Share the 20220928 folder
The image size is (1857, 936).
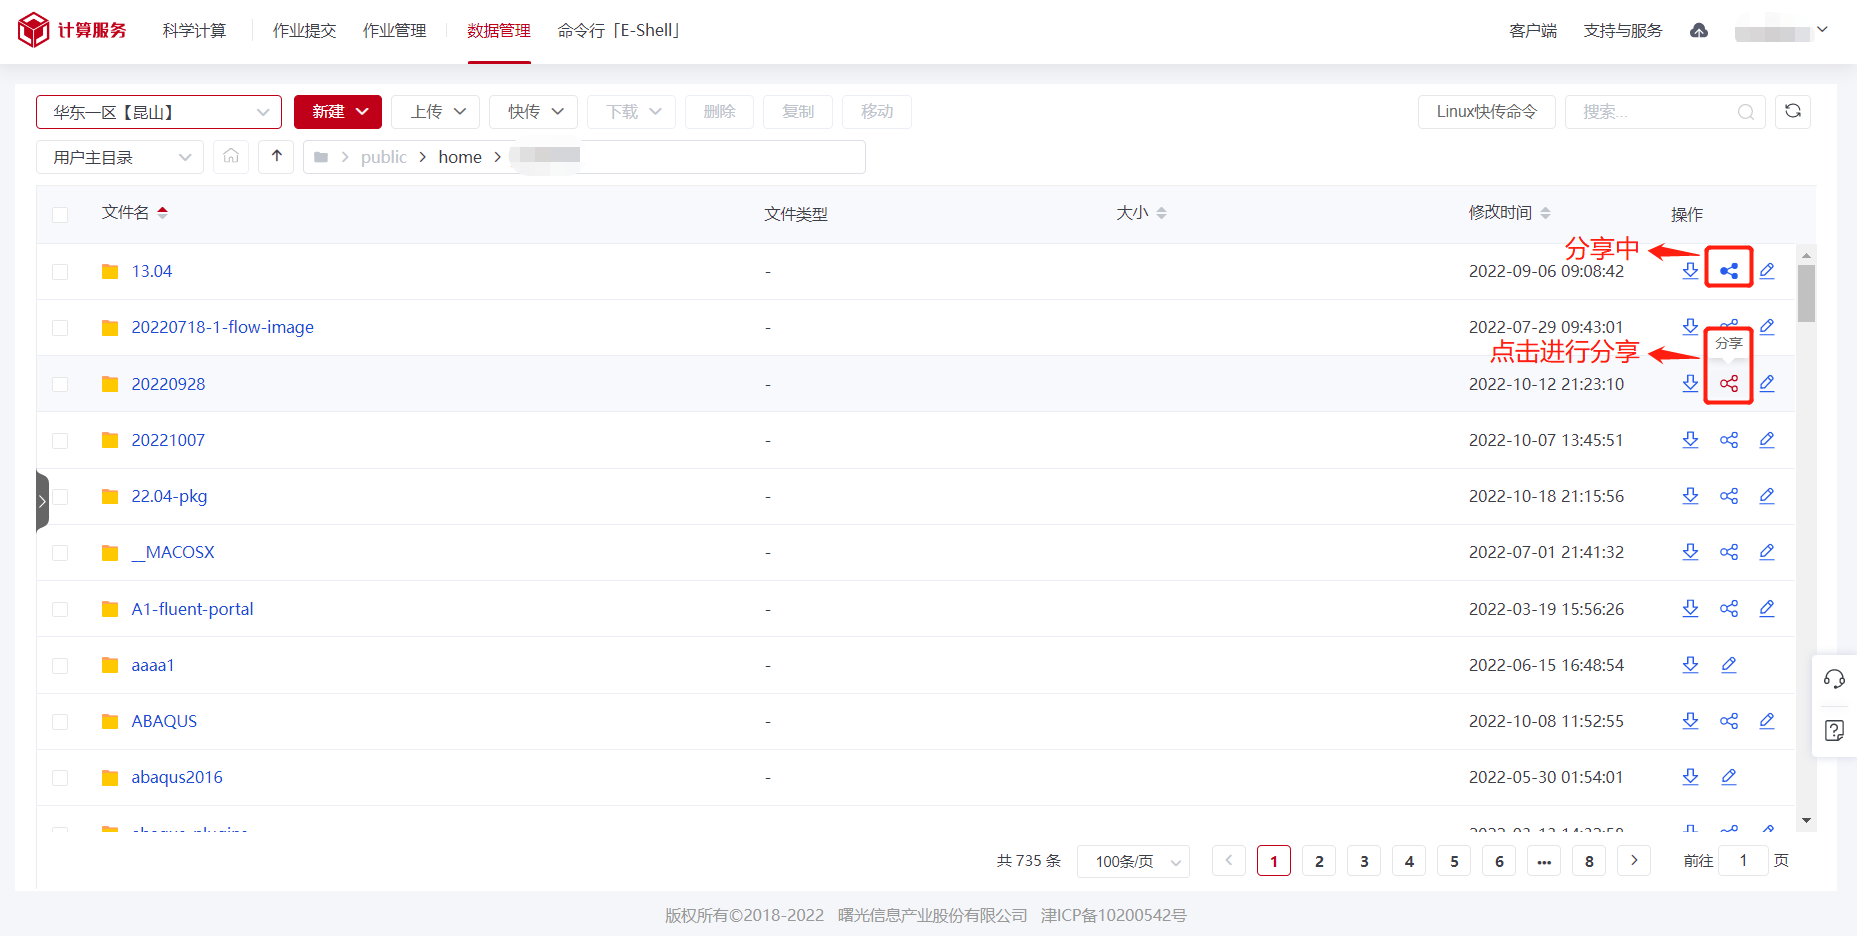point(1729,384)
